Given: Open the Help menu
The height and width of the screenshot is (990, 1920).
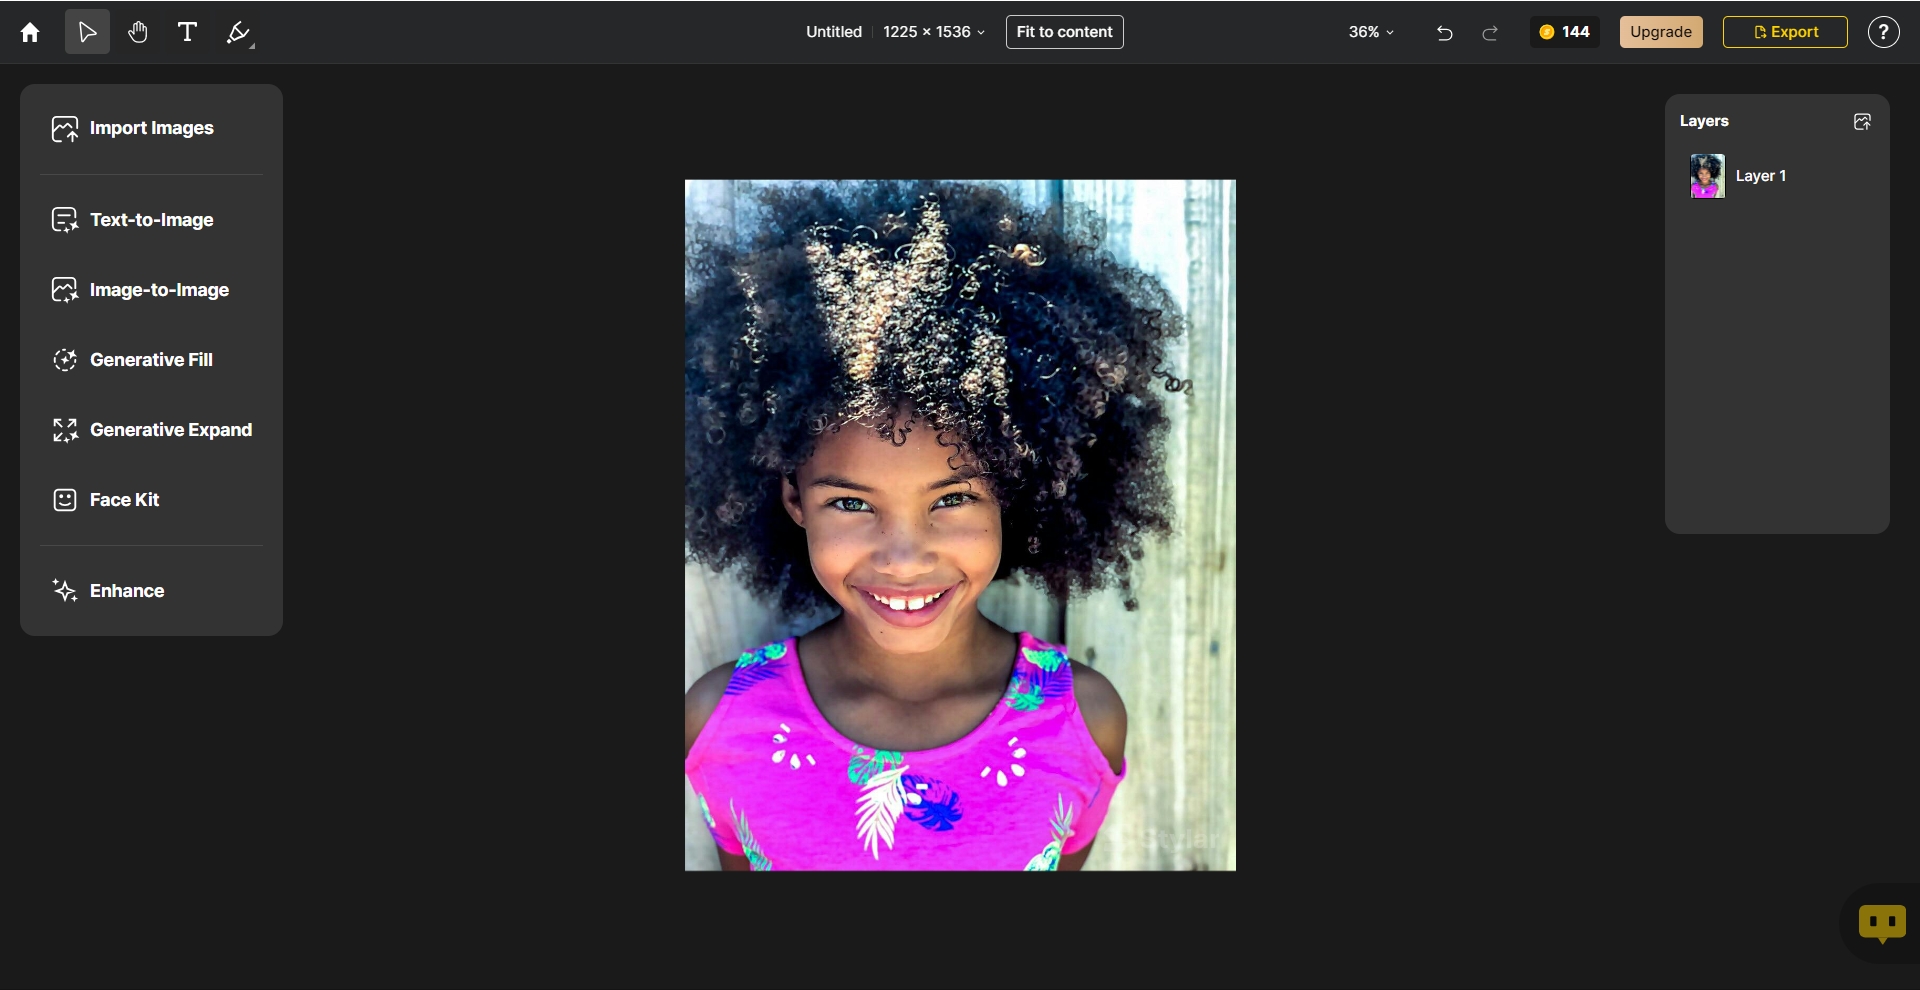Looking at the screenshot, I should 1882,32.
